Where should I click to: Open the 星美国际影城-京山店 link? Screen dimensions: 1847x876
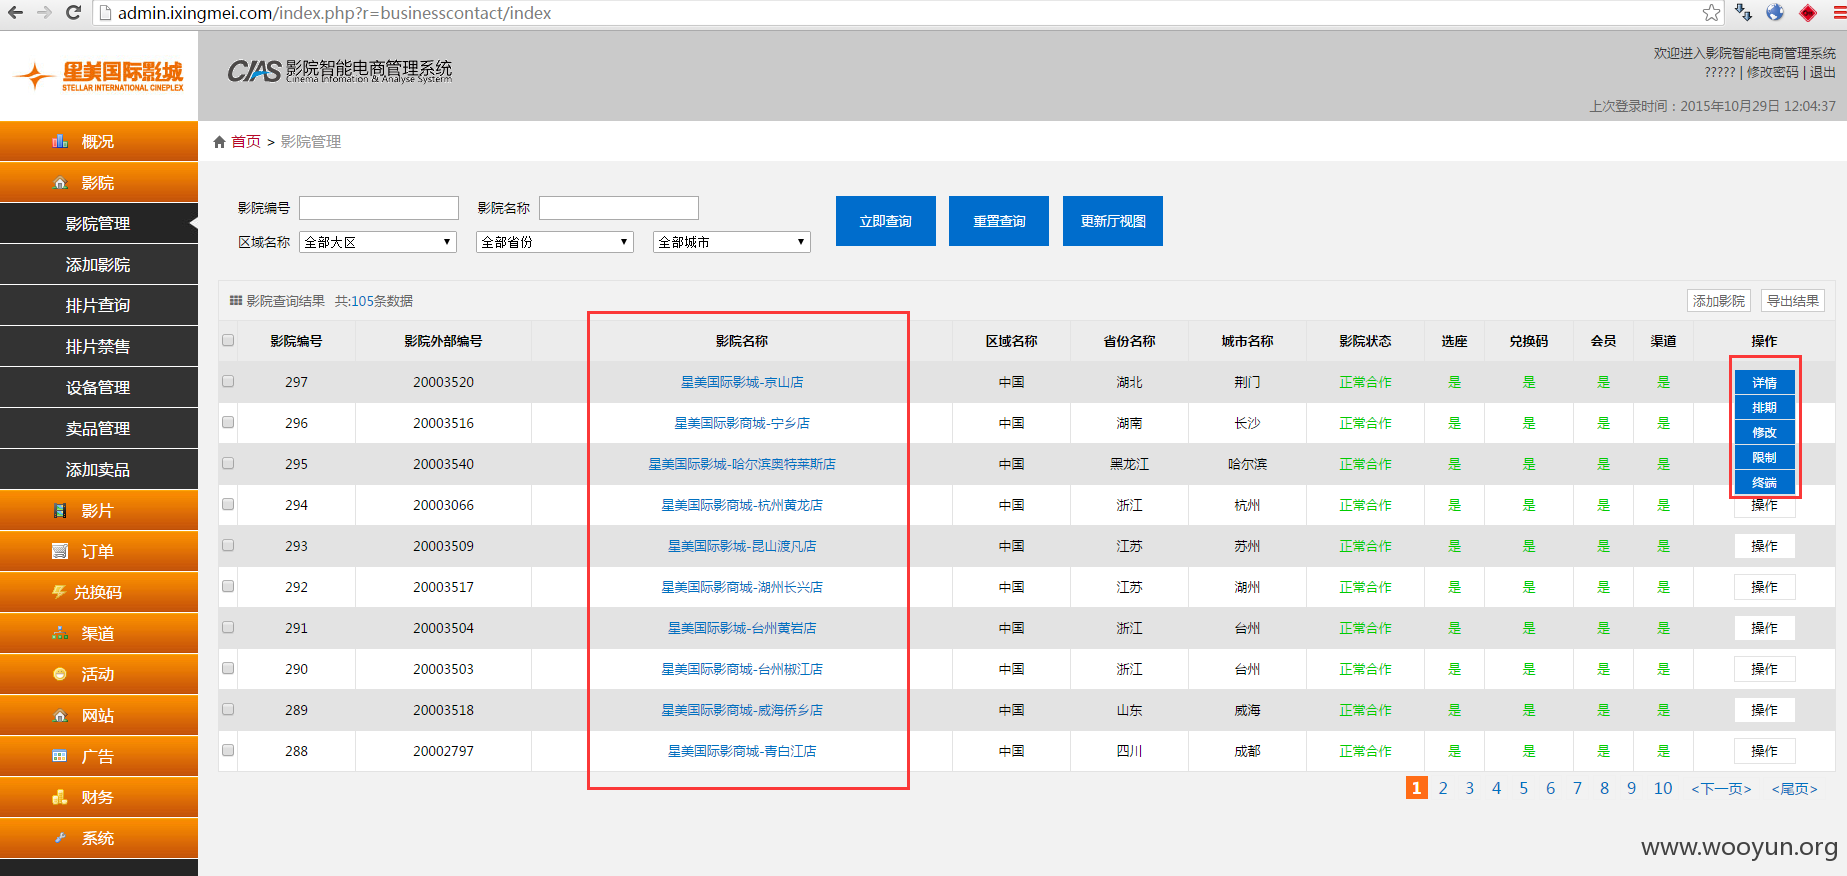pyautogui.click(x=742, y=382)
